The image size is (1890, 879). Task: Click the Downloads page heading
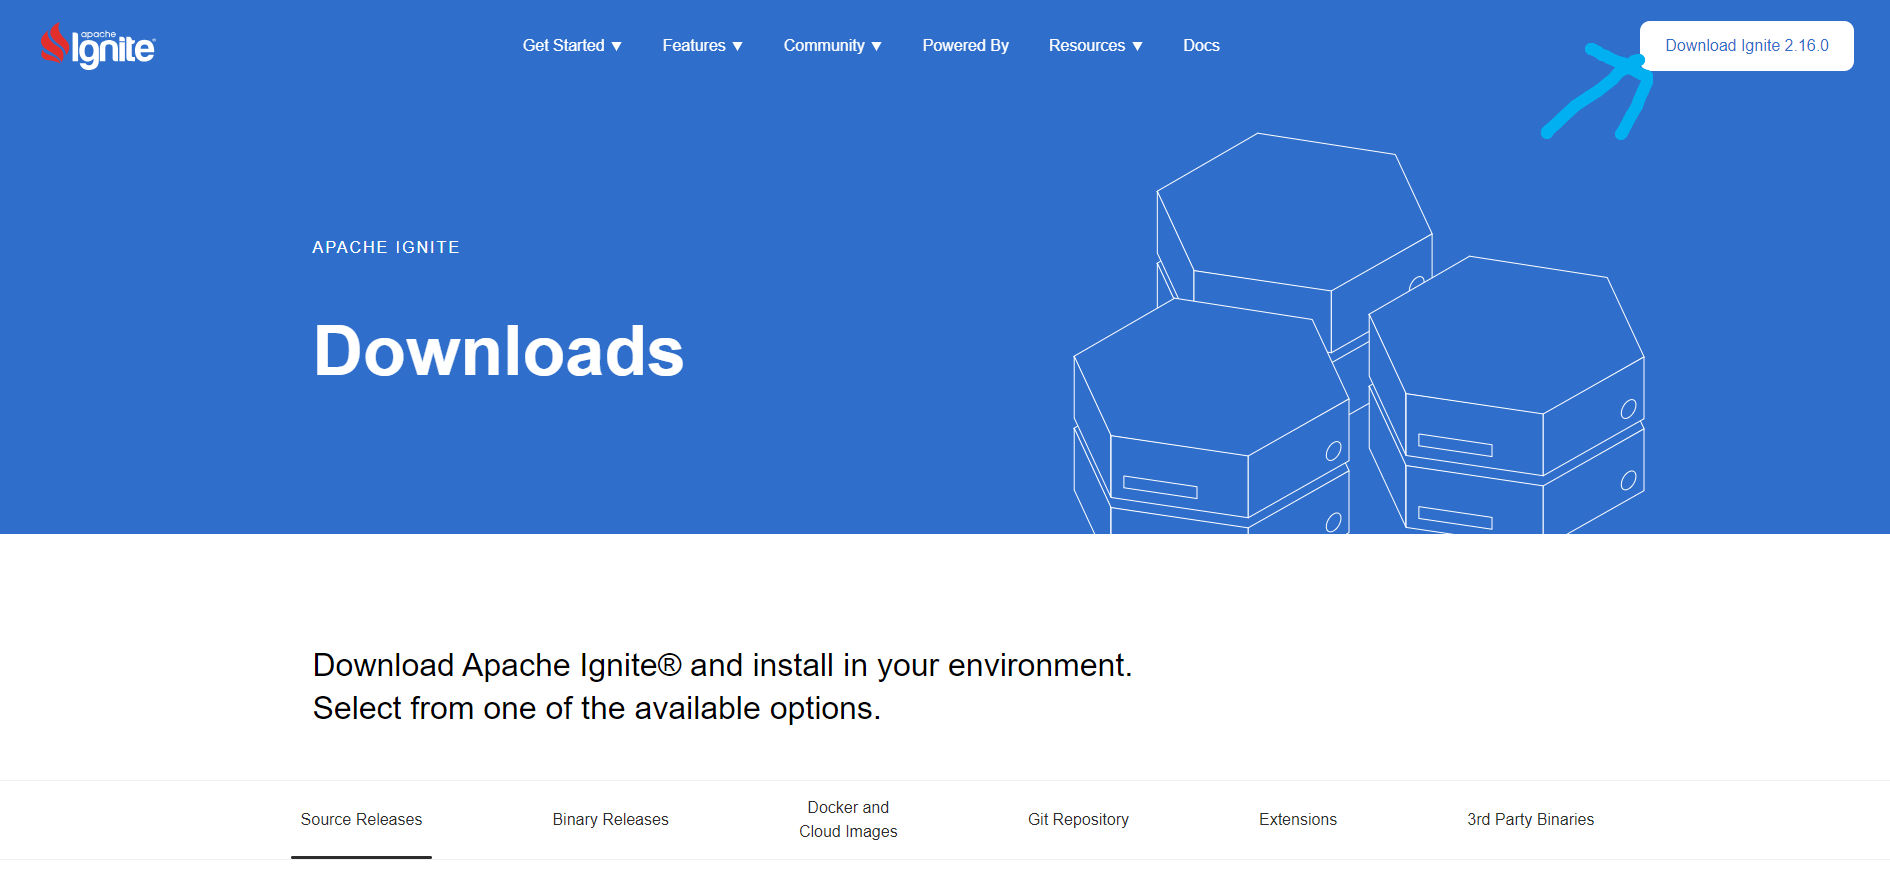click(498, 351)
